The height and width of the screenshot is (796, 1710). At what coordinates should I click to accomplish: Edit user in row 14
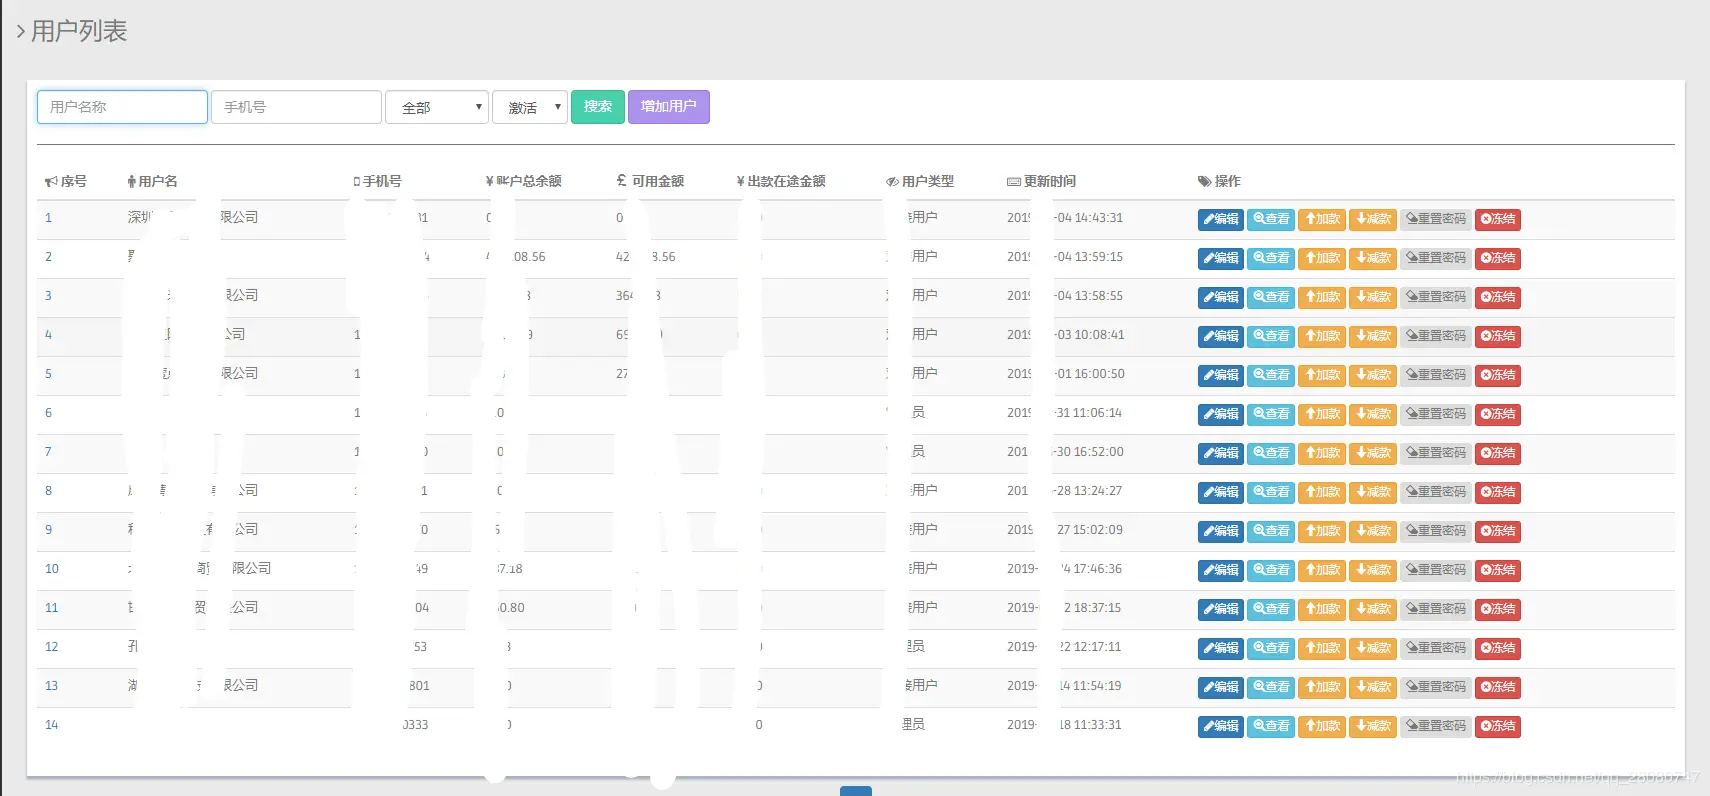click(x=1221, y=726)
